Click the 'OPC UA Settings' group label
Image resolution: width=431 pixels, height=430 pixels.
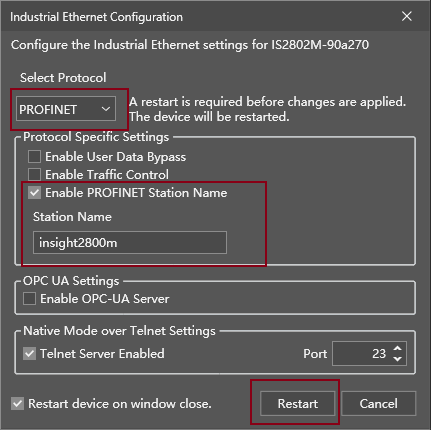(71, 281)
